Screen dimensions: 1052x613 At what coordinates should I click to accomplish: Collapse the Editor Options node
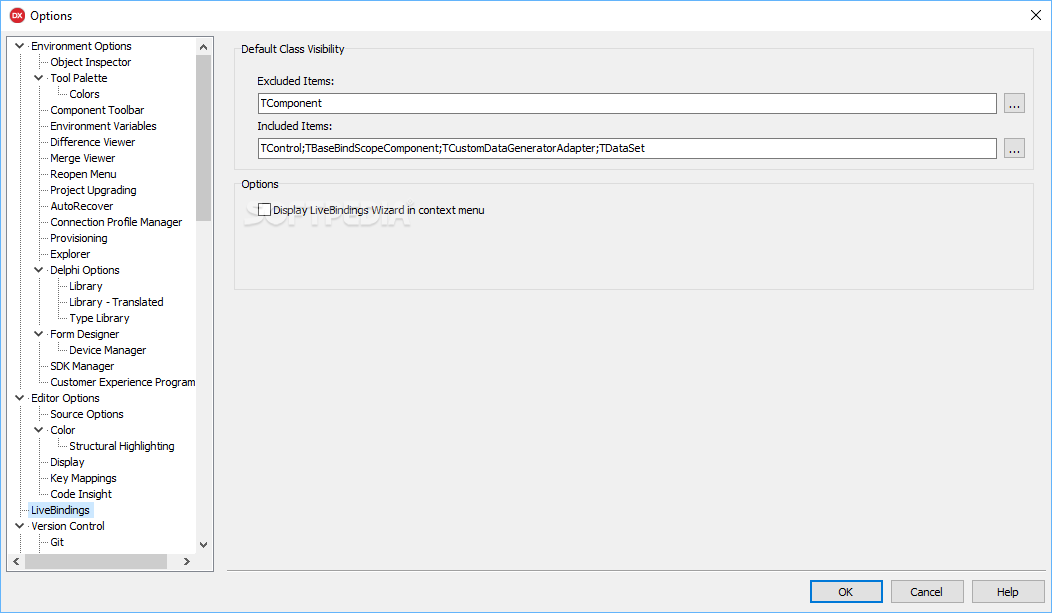19,398
